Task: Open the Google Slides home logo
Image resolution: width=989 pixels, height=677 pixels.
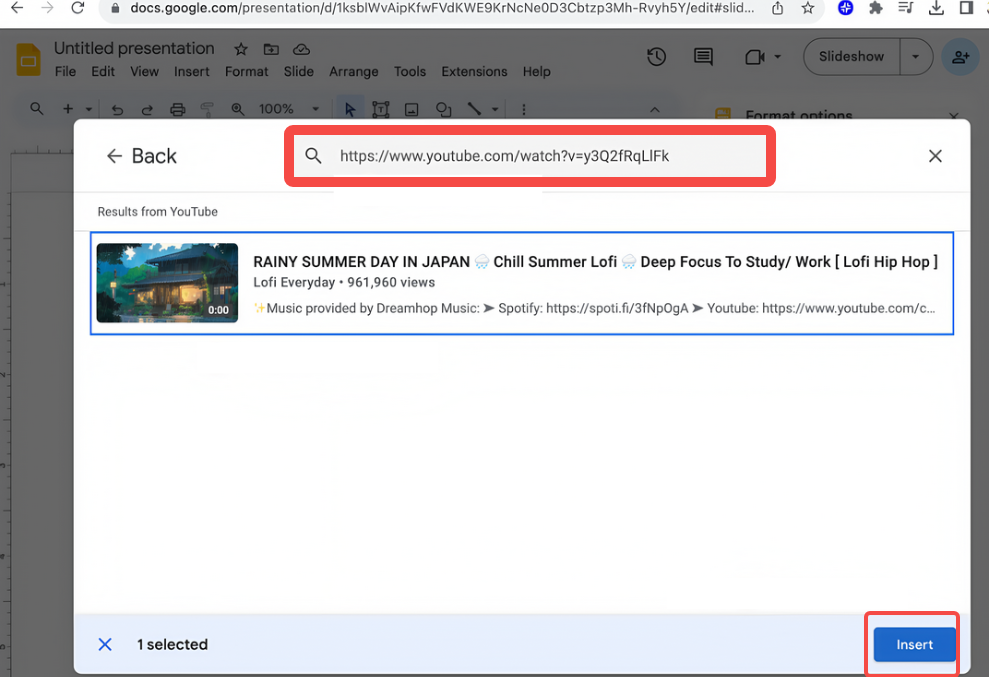Action: coord(28,59)
